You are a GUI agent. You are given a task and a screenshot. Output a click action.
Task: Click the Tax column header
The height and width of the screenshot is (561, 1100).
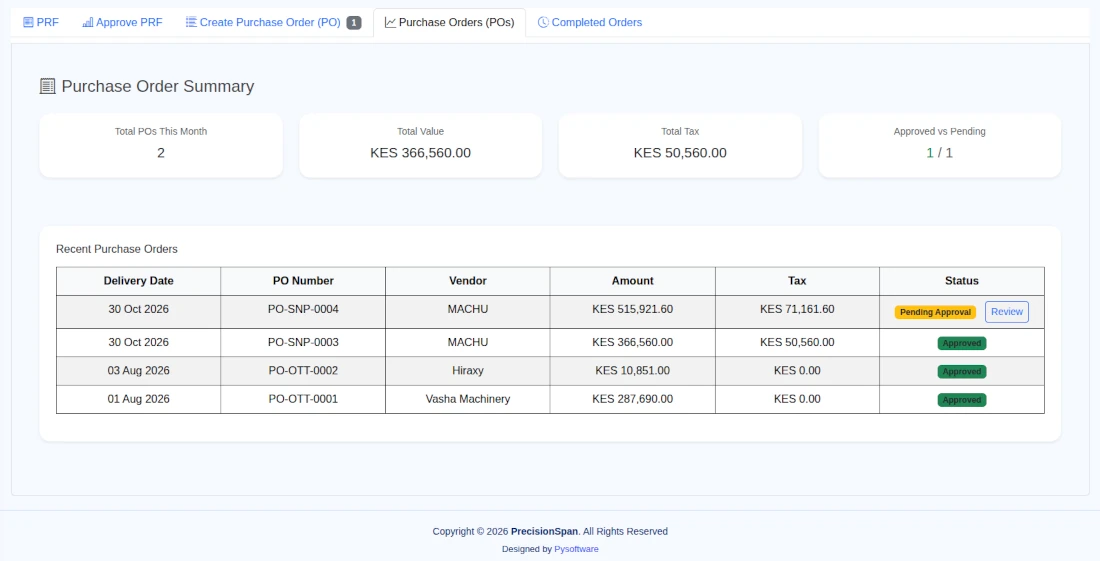pos(797,280)
